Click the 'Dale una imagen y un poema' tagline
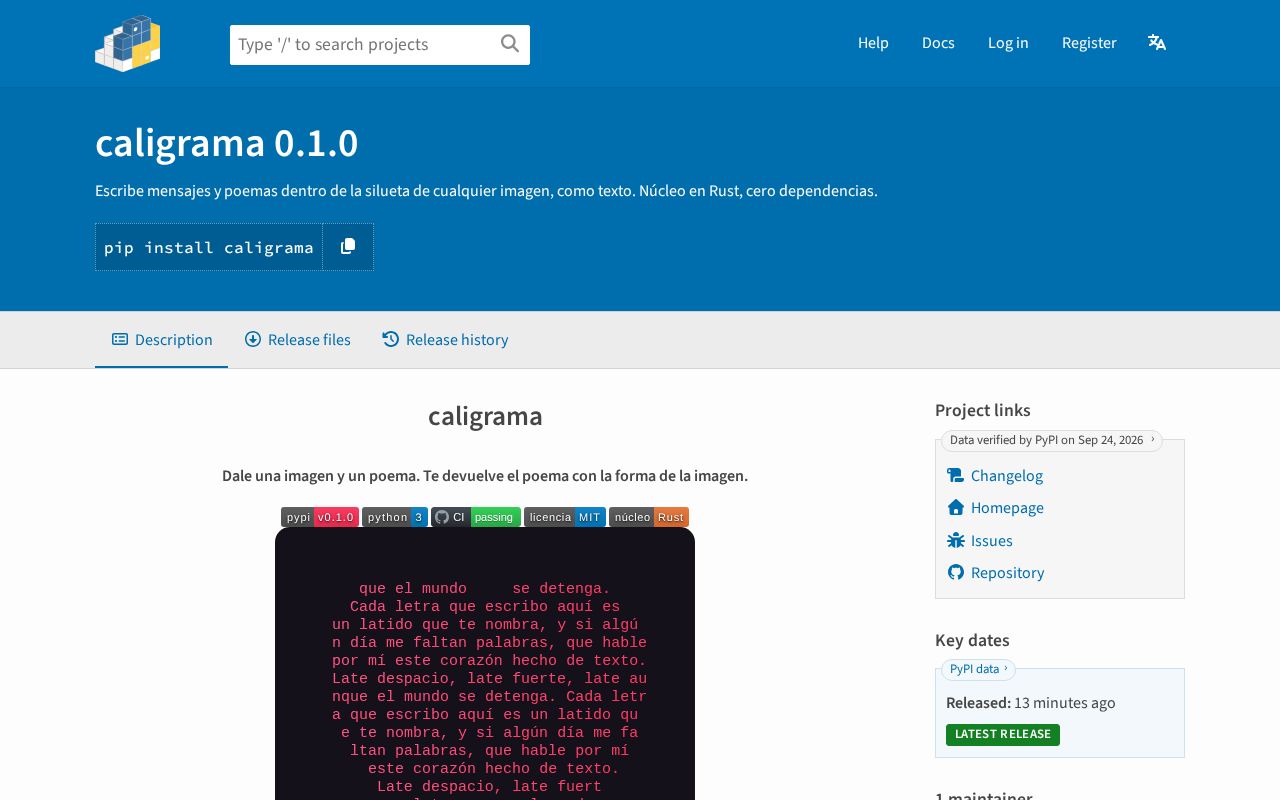This screenshot has height=800, width=1280. click(485, 476)
